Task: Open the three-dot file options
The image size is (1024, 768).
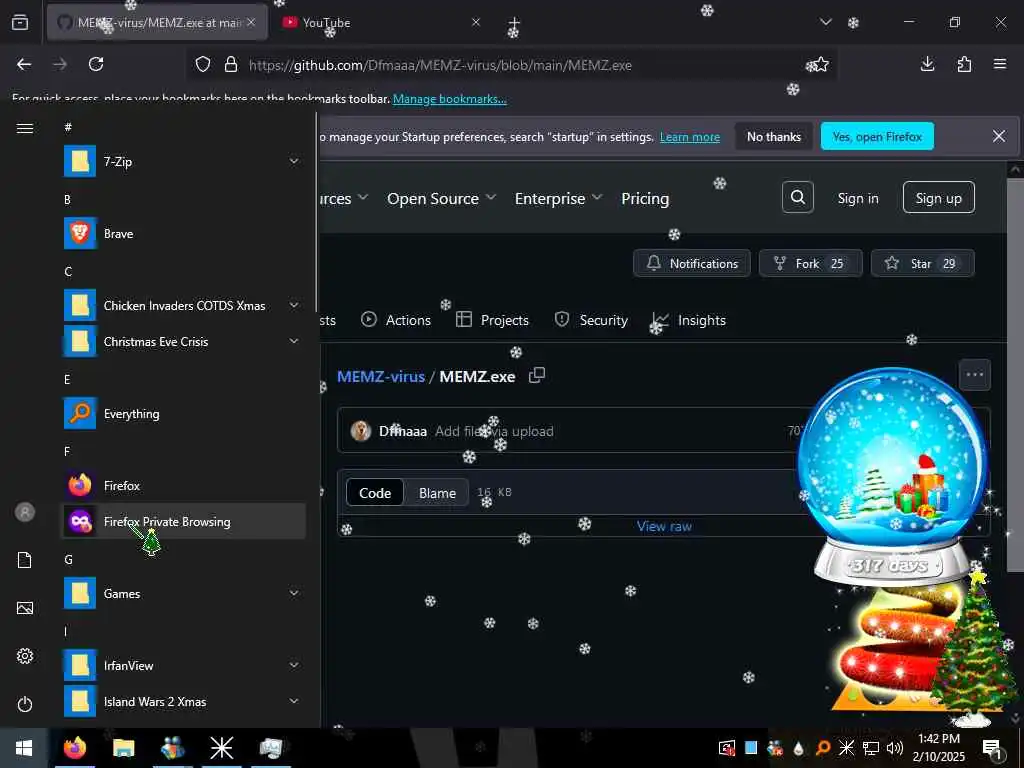Action: 974,375
